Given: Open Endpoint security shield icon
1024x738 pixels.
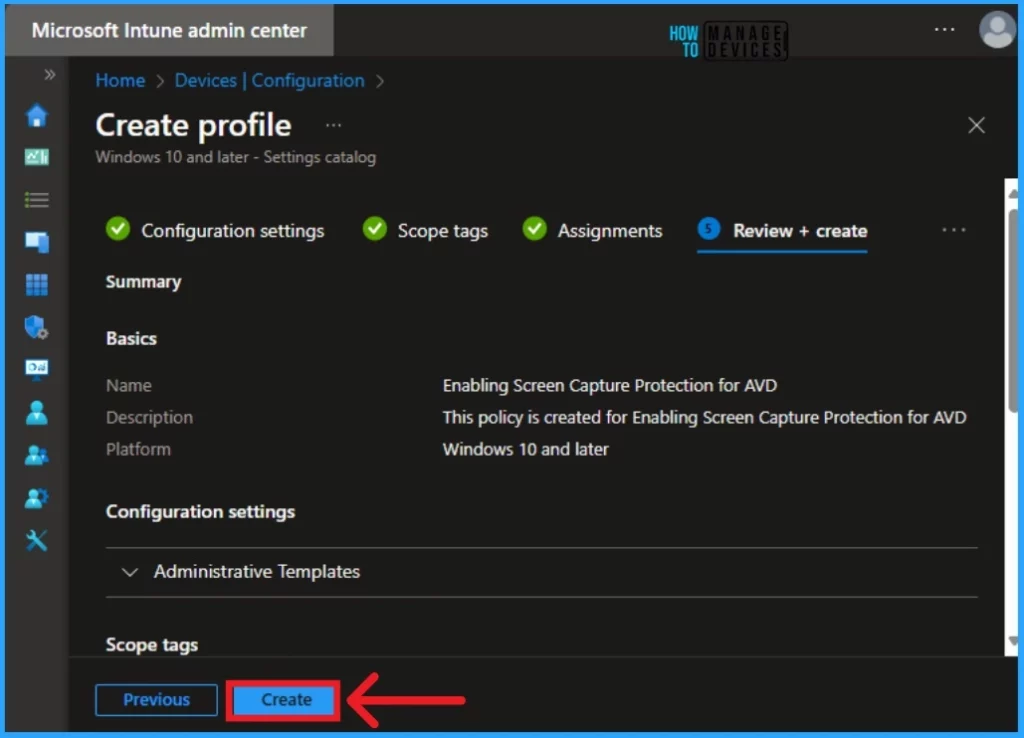Looking at the screenshot, I should pos(37,327).
